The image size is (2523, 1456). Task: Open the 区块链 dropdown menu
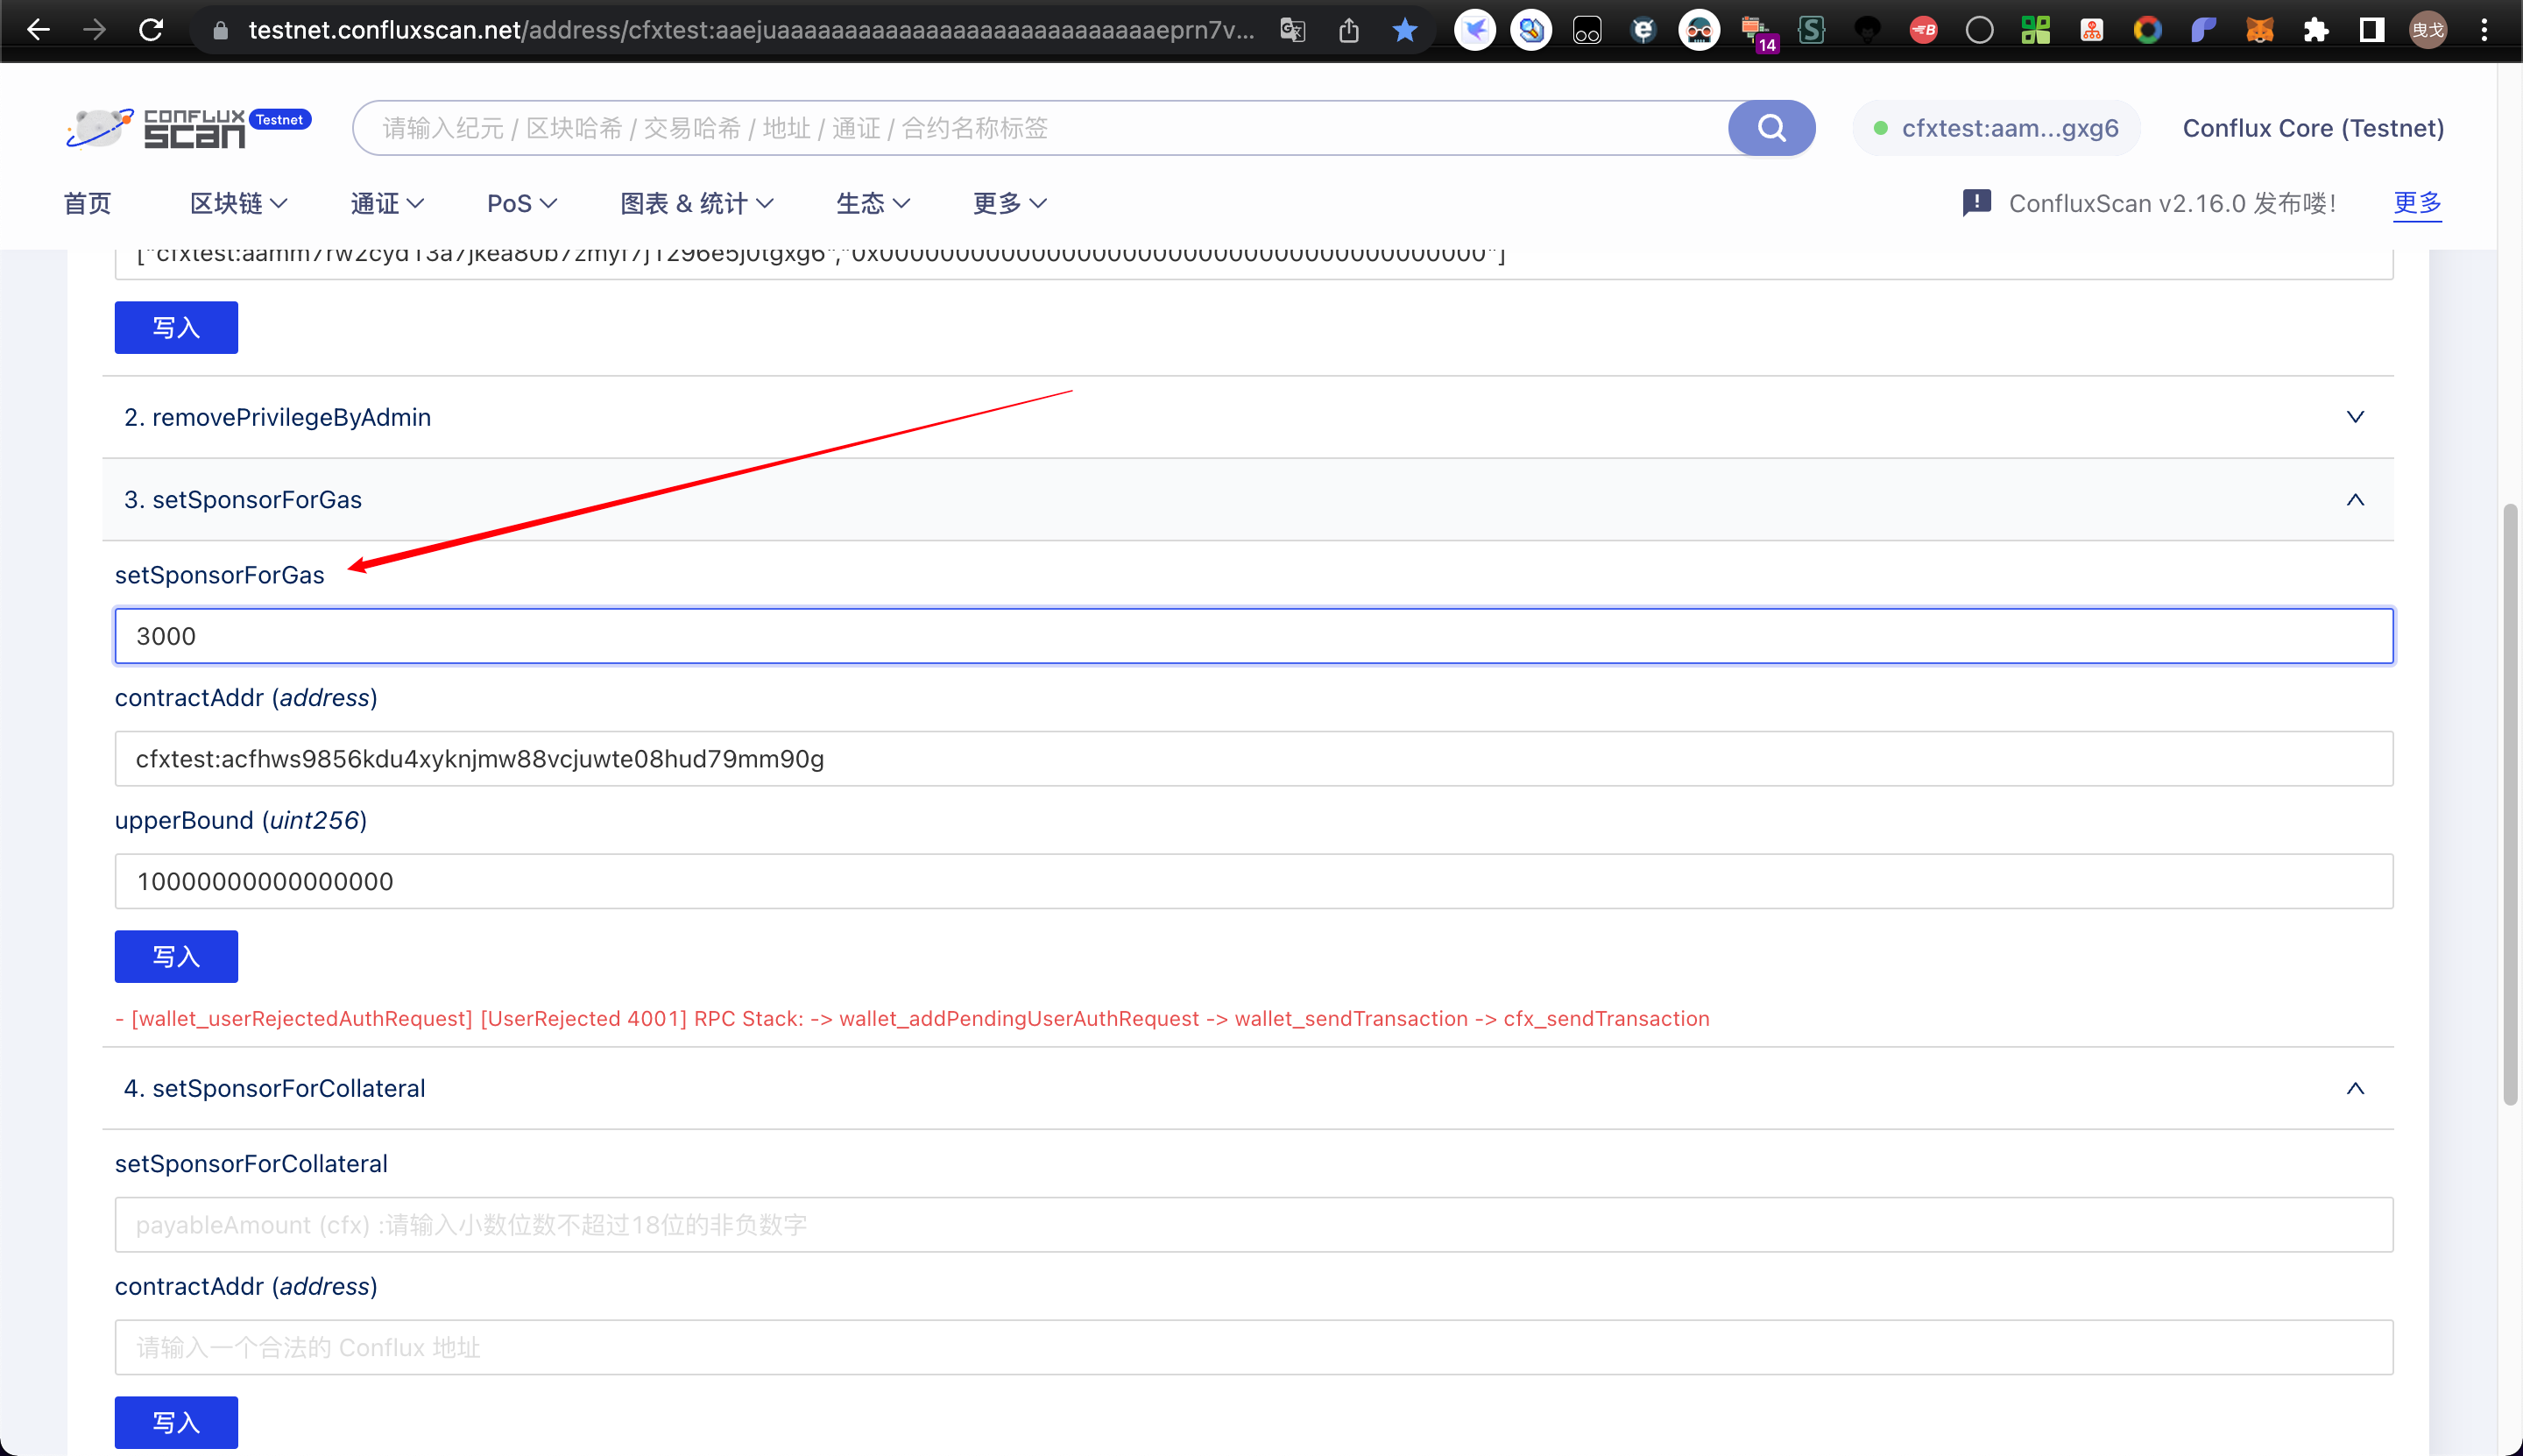(x=238, y=203)
